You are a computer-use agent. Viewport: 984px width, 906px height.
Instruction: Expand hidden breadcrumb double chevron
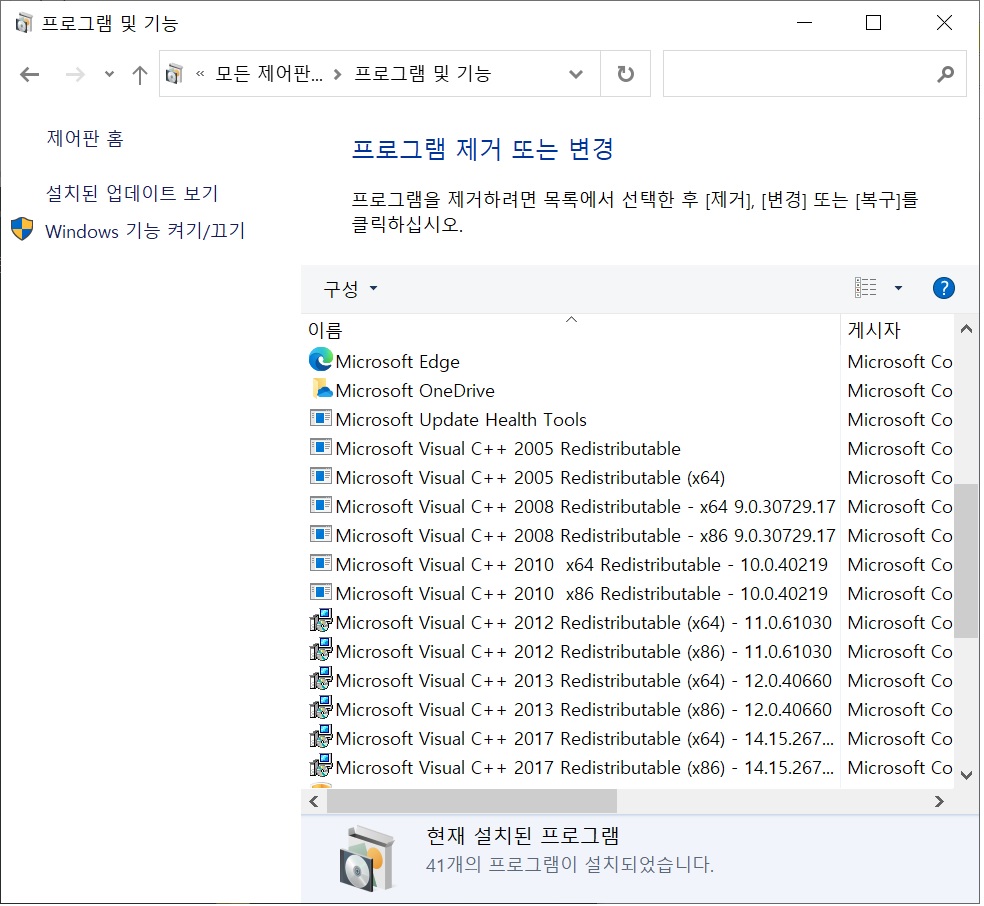tap(200, 74)
